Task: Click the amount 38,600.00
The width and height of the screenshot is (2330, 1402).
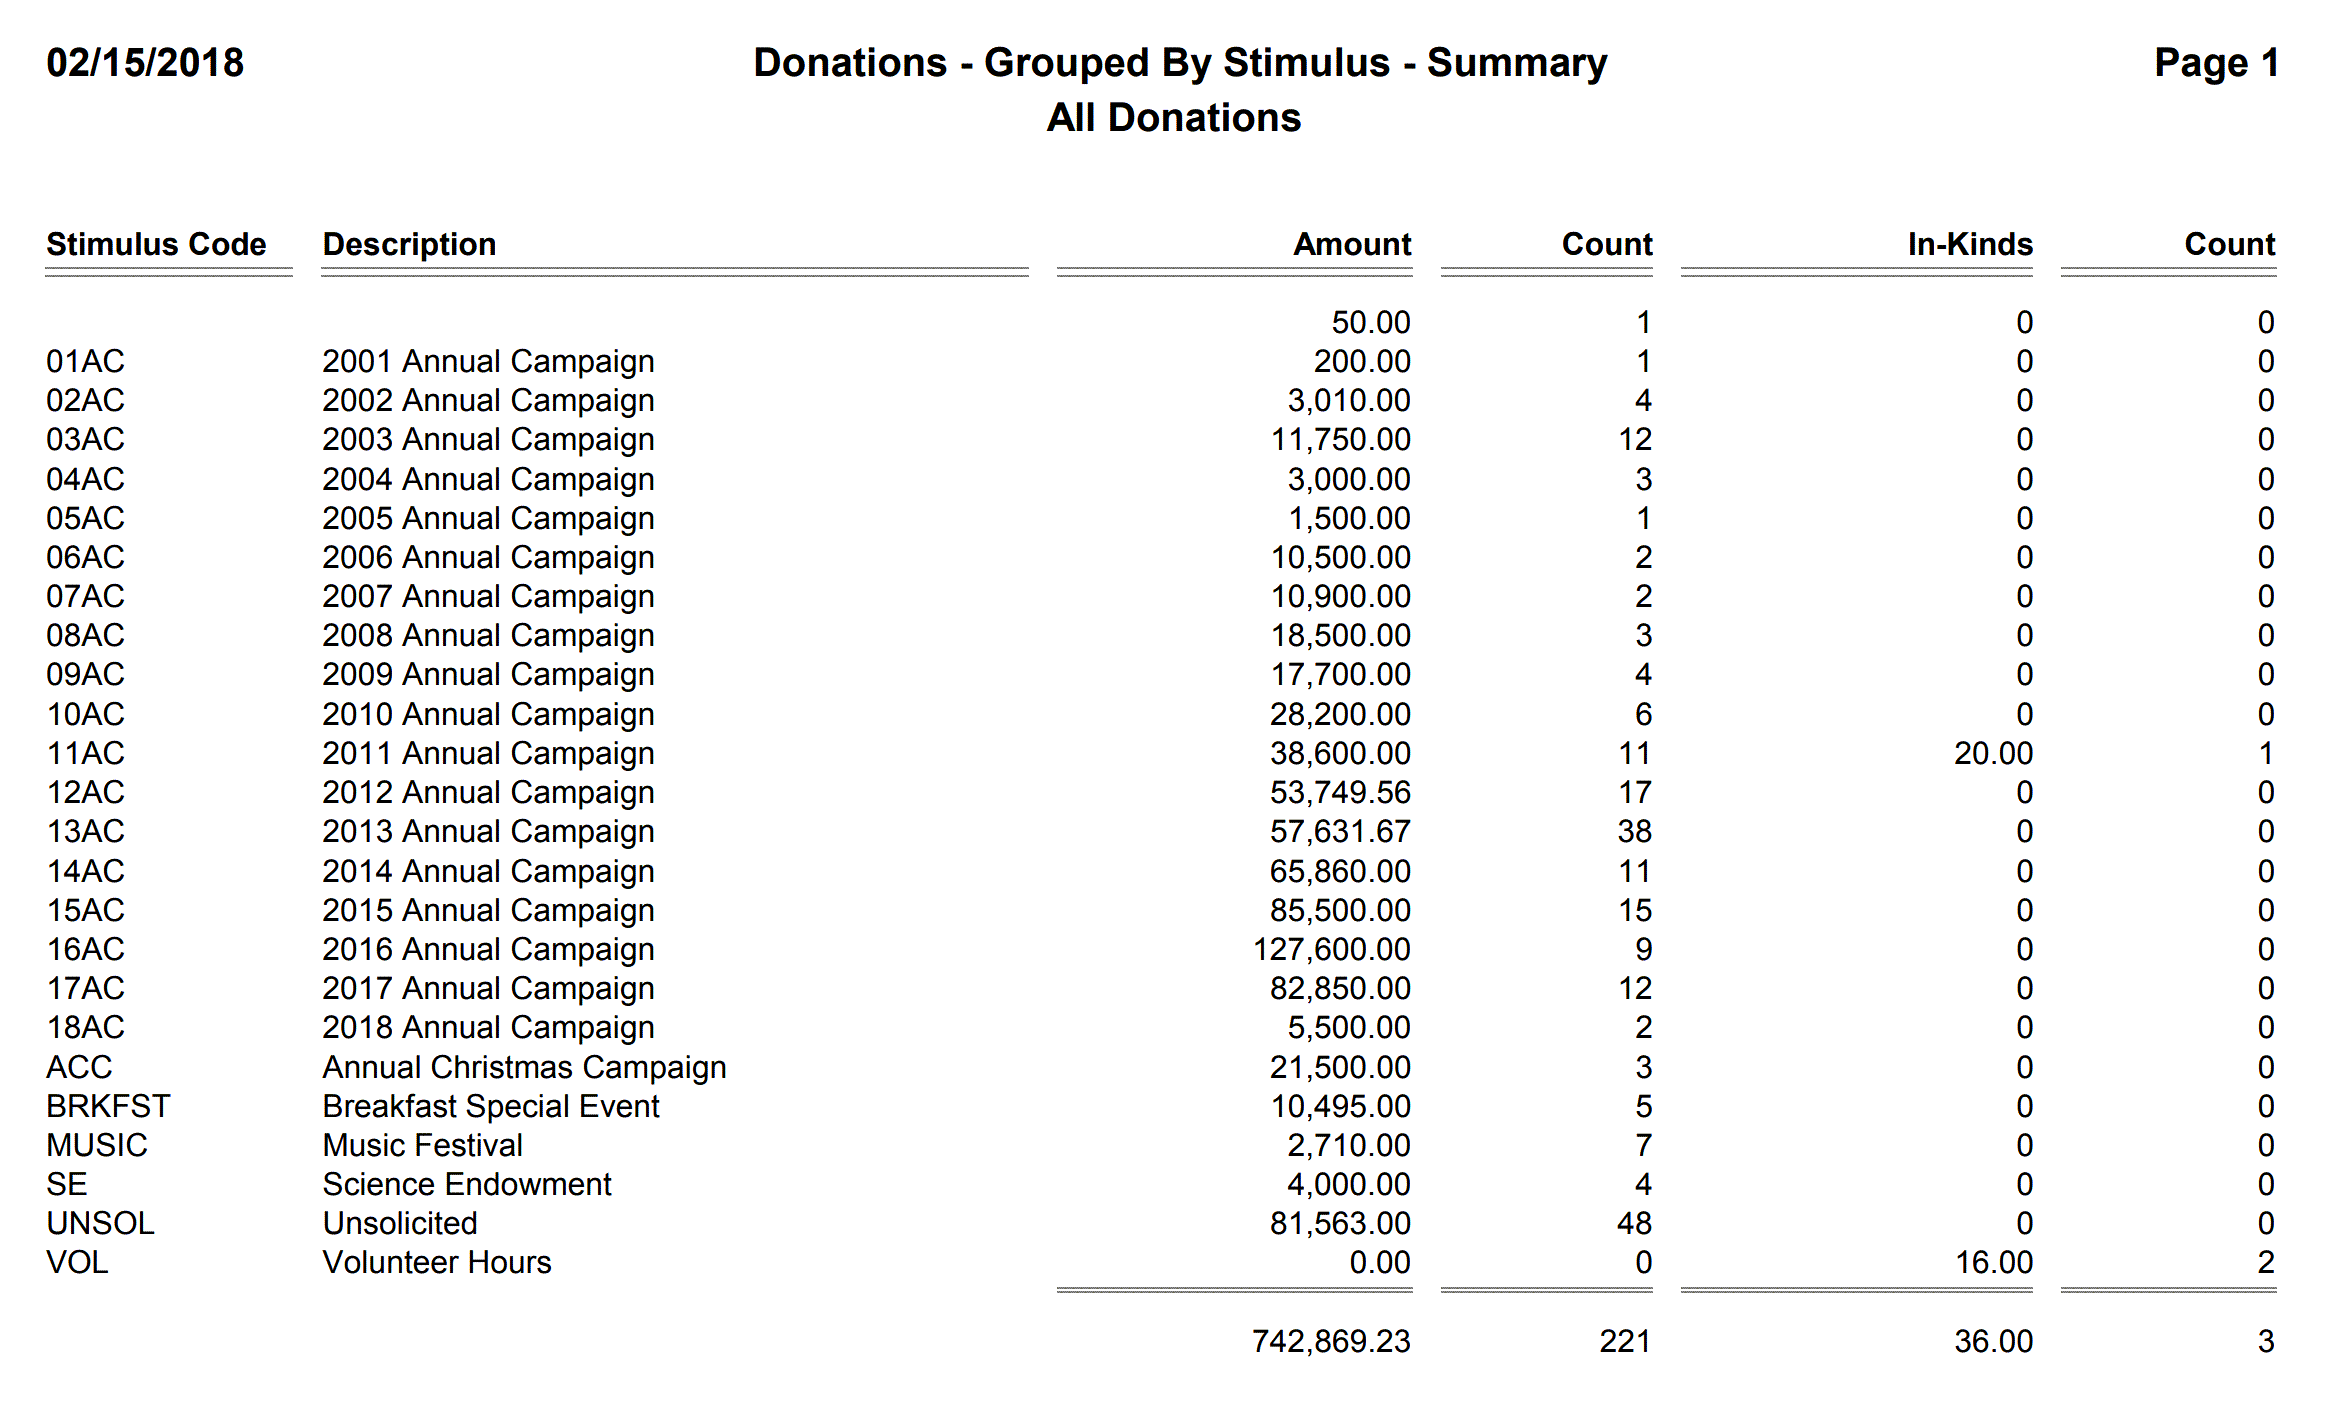Action: pos(1341,754)
